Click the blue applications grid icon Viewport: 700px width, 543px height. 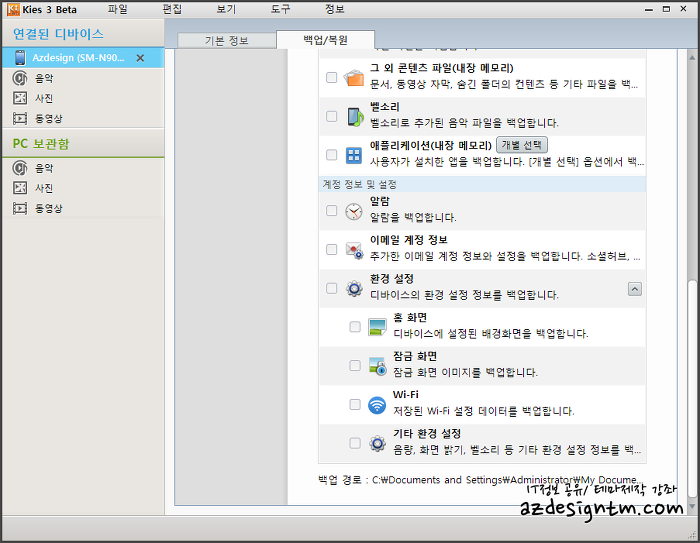pos(354,155)
